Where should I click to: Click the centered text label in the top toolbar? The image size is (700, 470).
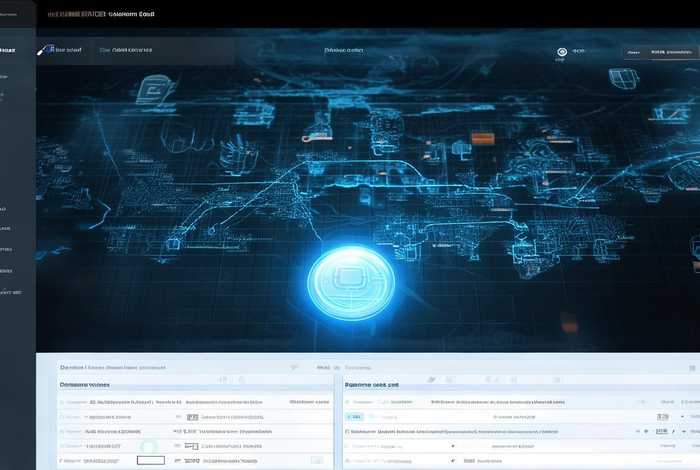pyautogui.click(x=345, y=49)
